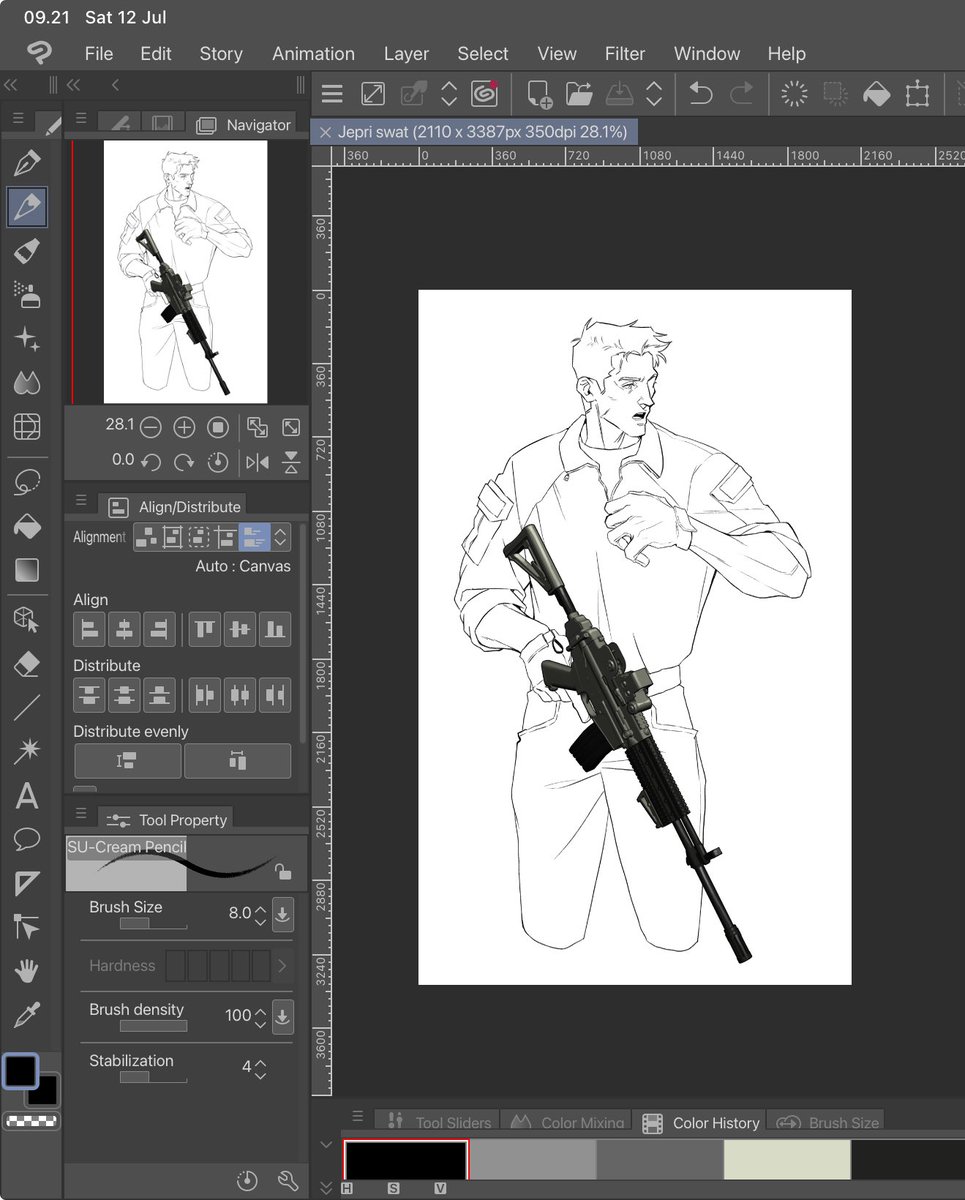Select the Fill bucket tool
965x1200 pixels.
[27, 526]
